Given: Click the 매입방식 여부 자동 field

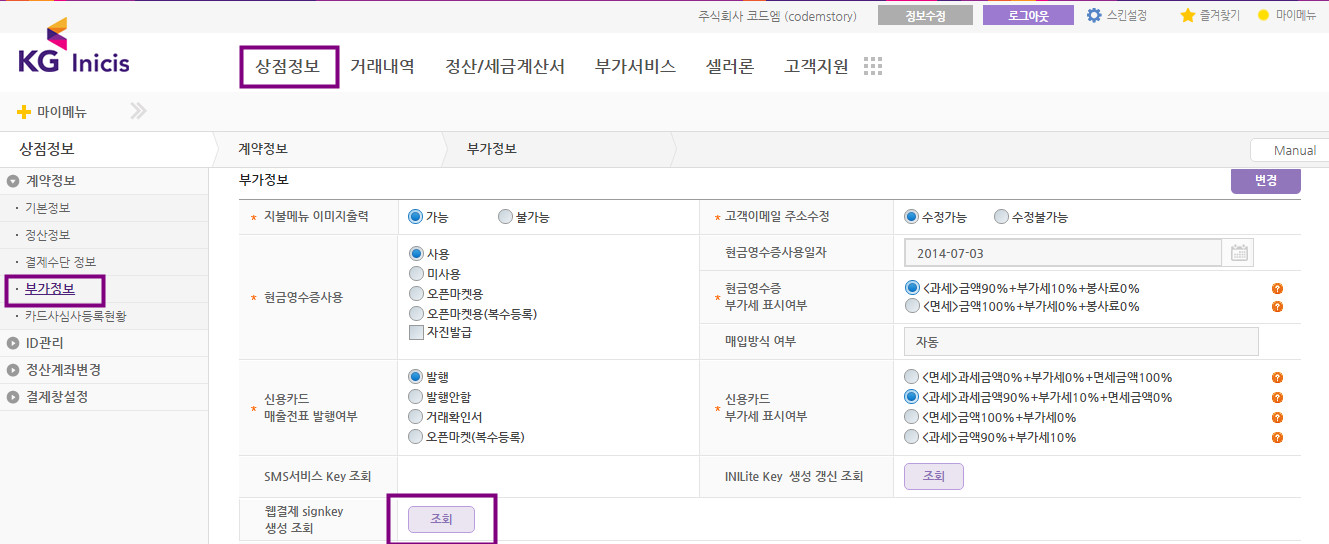Looking at the screenshot, I should 1081,342.
